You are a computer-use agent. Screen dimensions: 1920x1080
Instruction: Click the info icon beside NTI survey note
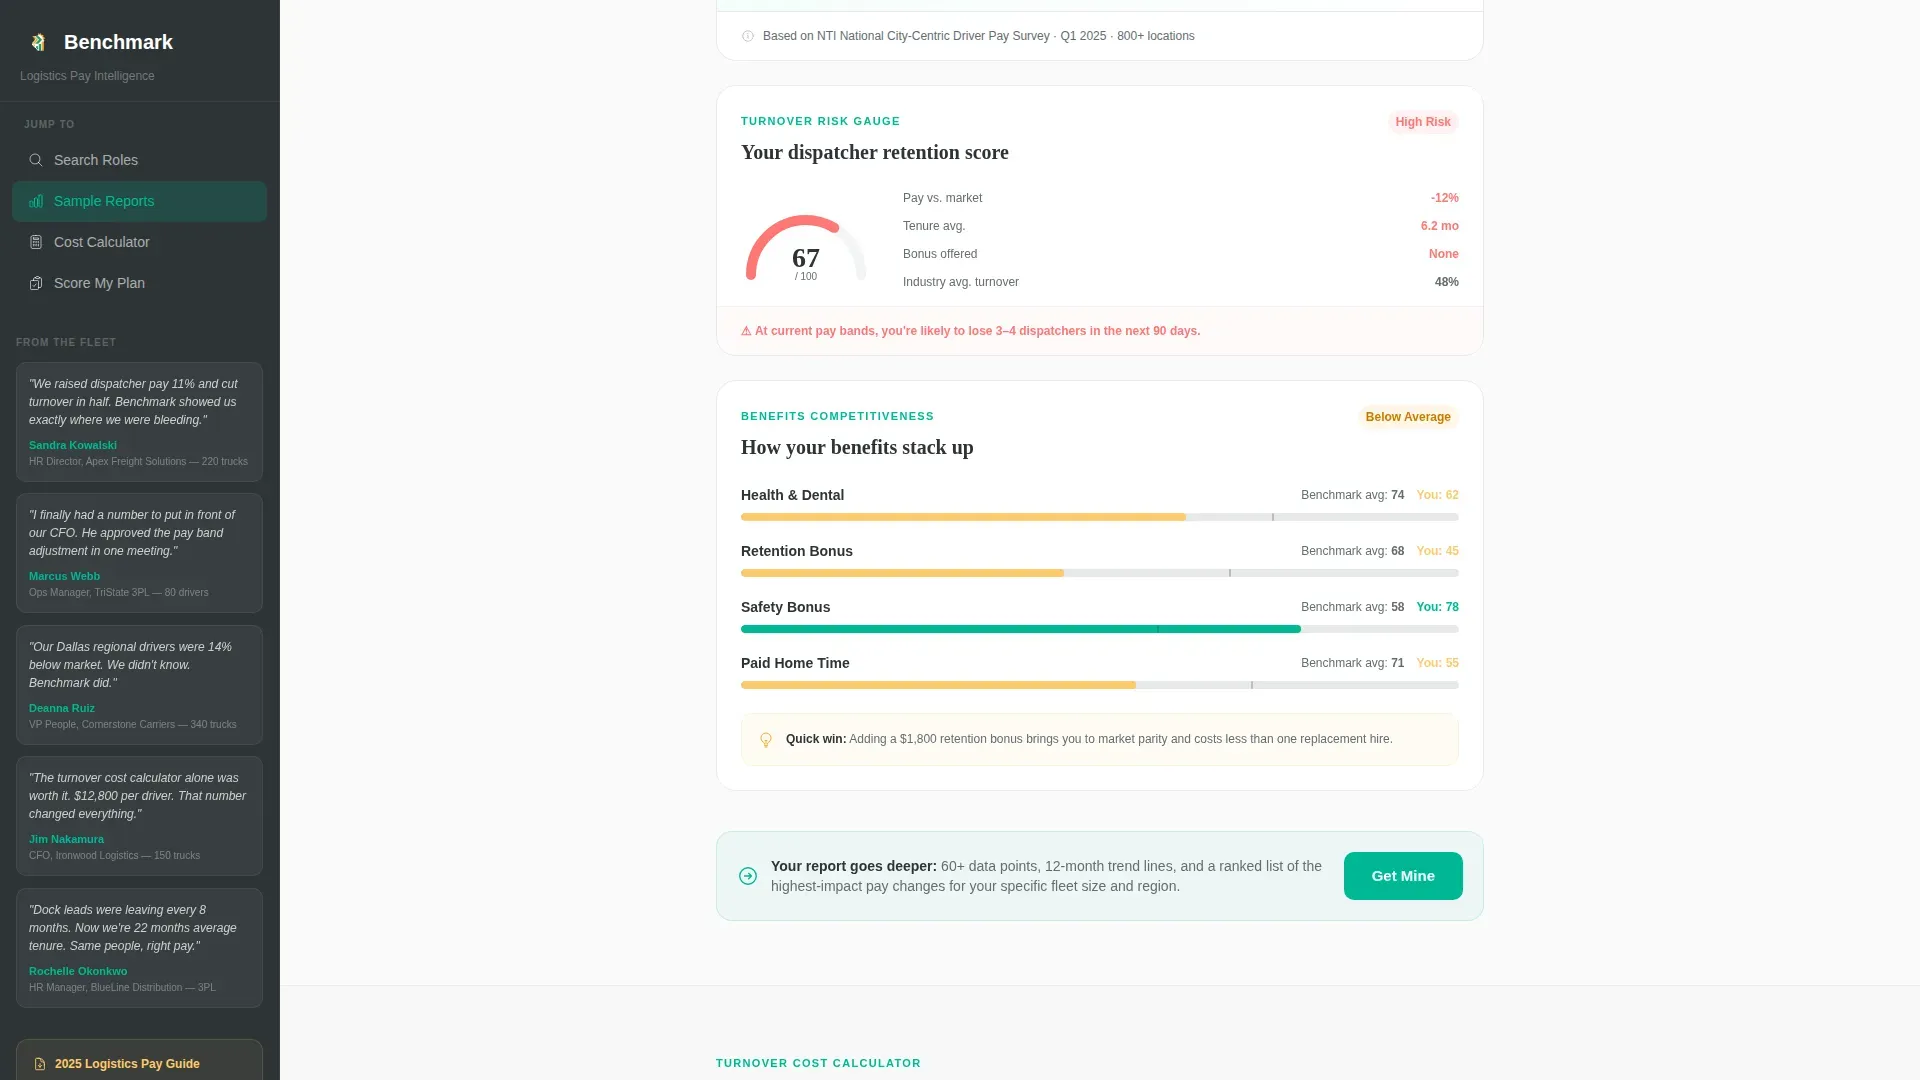[747, 36]
